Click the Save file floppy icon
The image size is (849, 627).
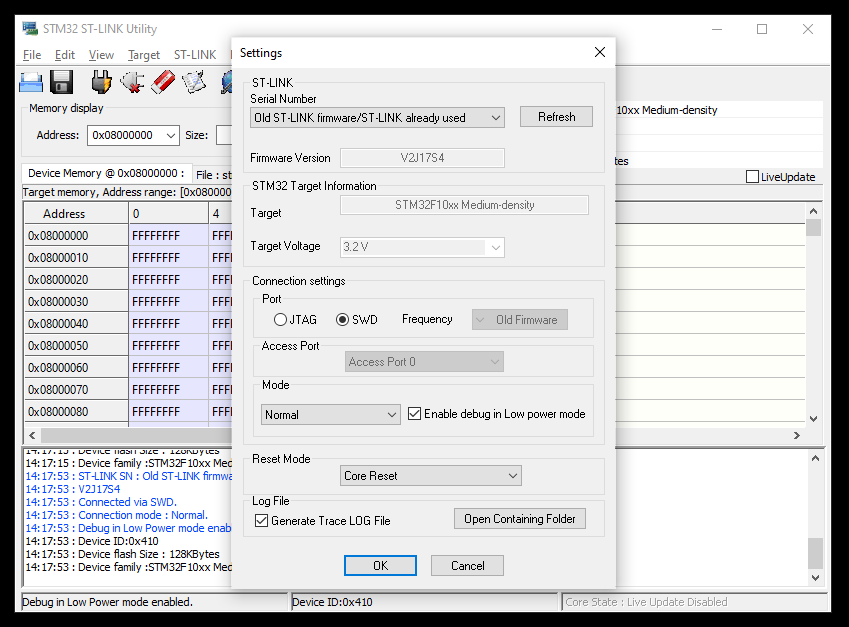point(62,82)
